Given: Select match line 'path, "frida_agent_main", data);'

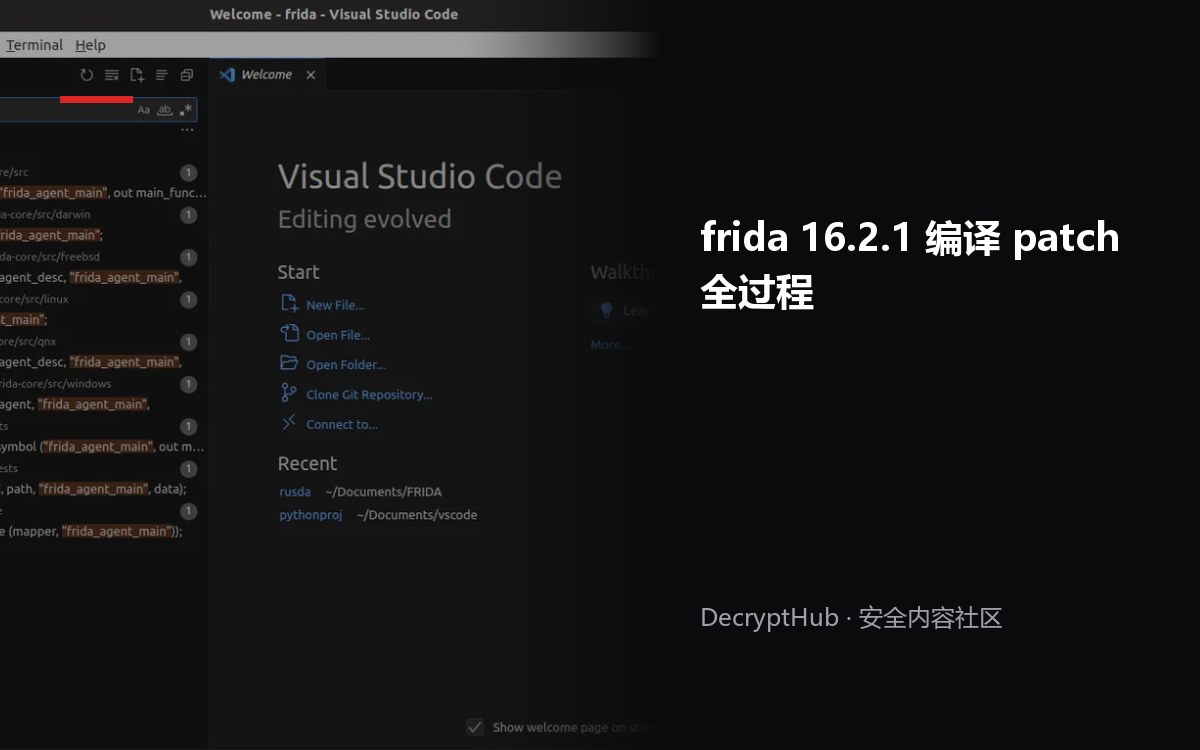Looking at the screenshot, I should (x=95, y=489).
